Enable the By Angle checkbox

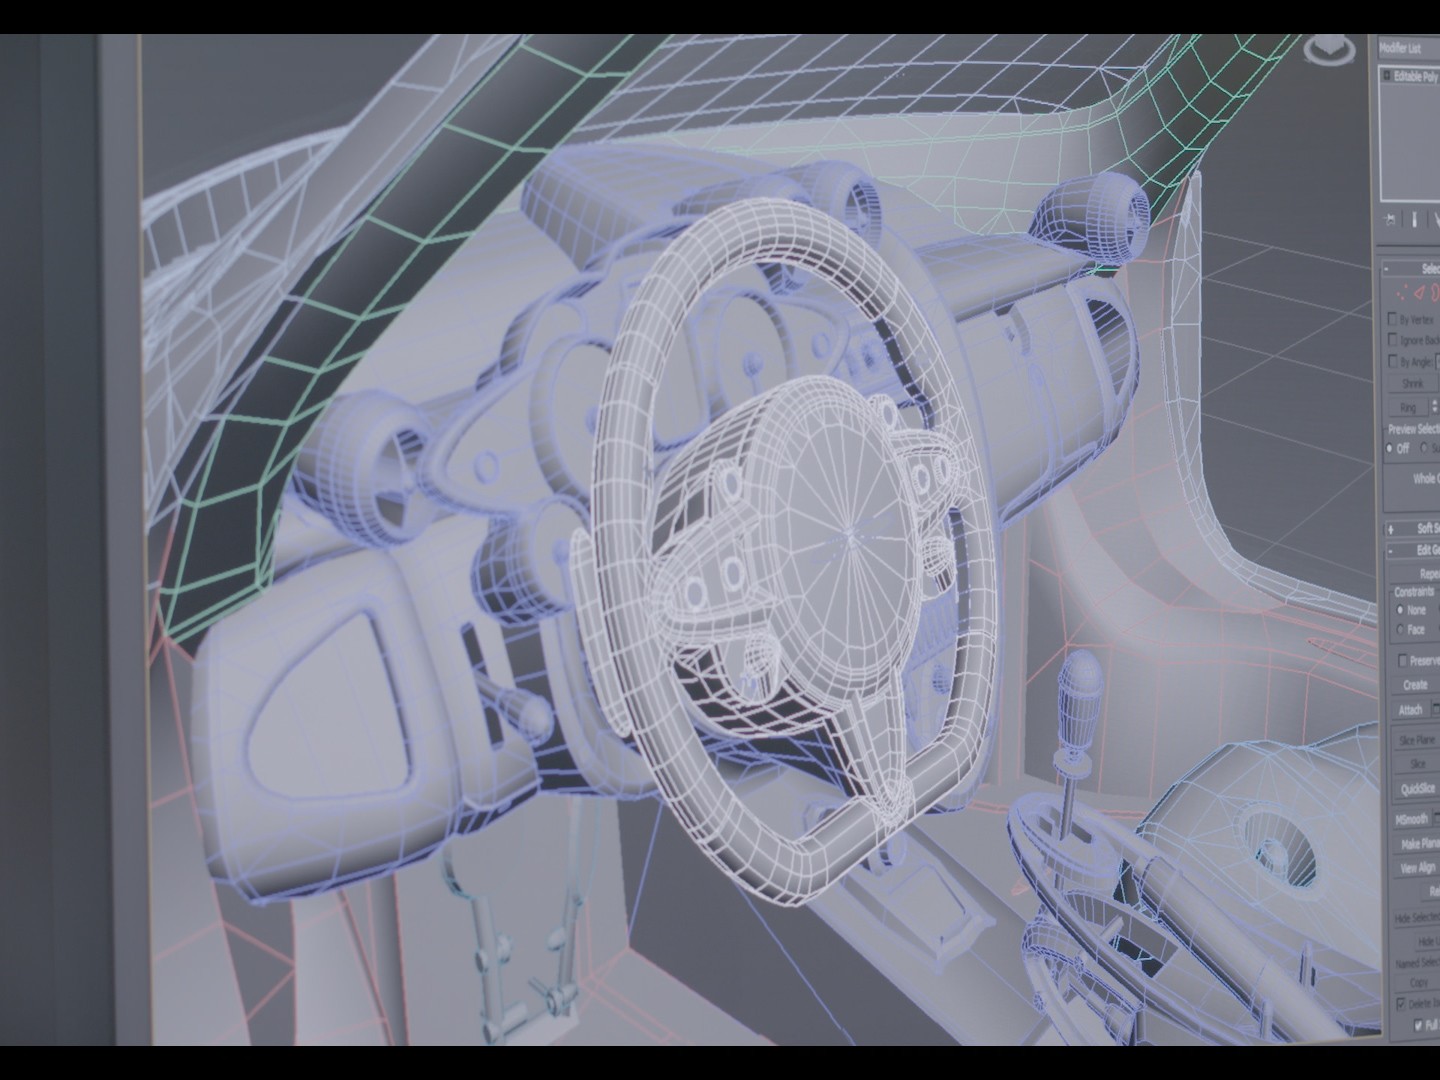[x=1392, y=362]
